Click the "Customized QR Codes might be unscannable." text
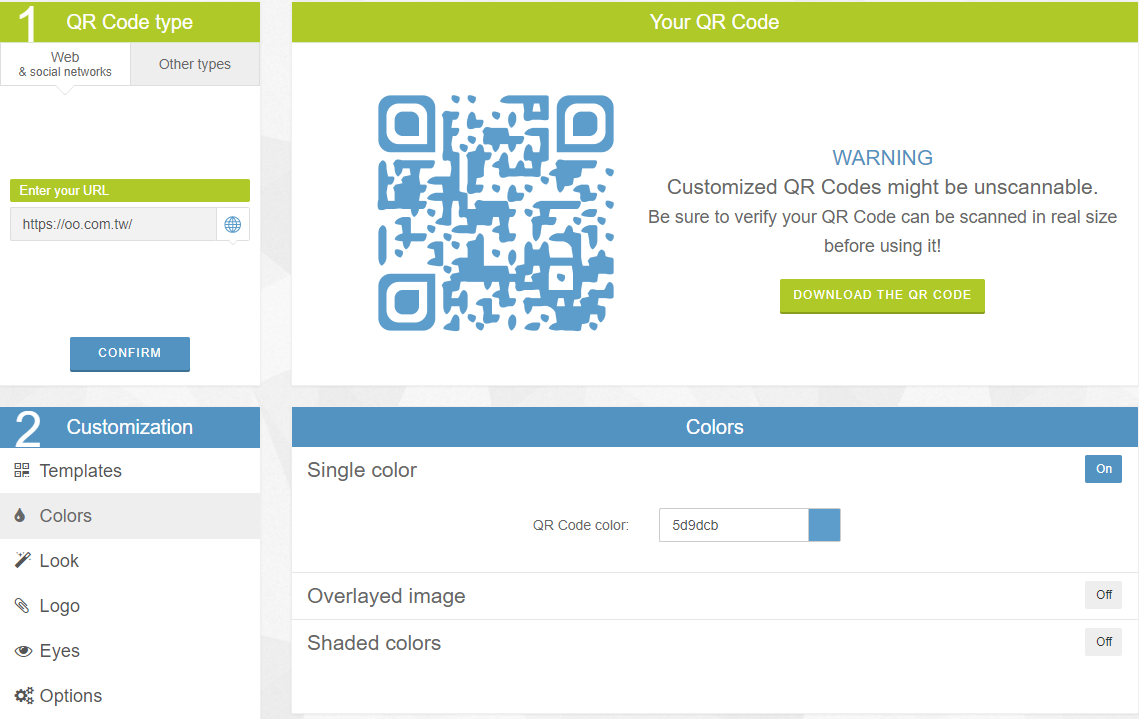The image size is (1139, 719). point(883,187)
